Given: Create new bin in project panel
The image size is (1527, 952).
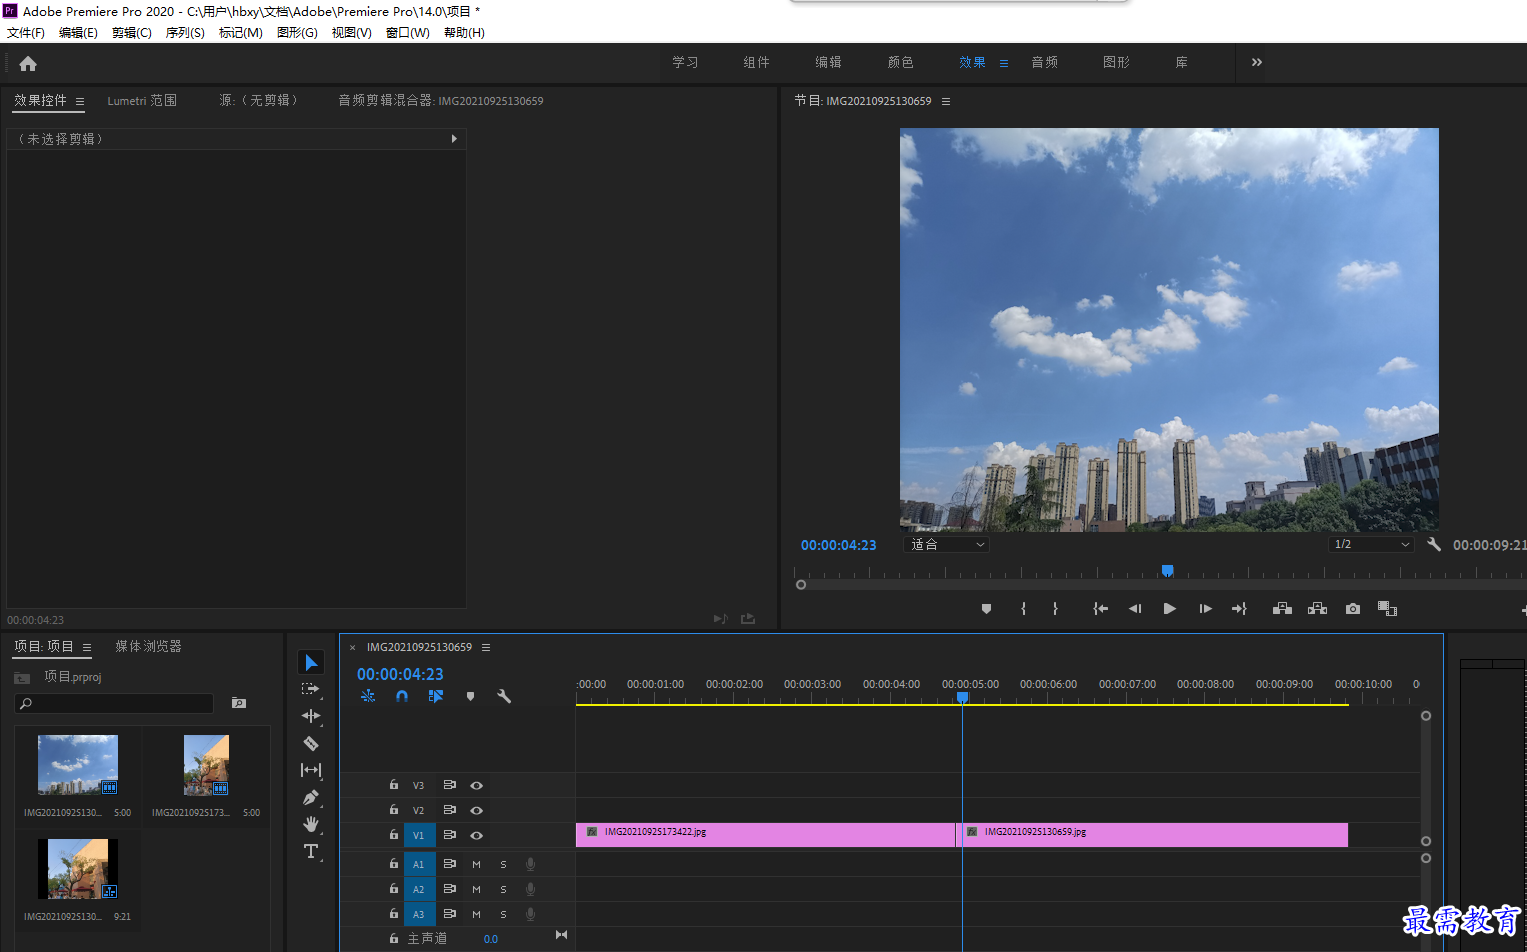Looking at the screenshot, I should (239, 703).
